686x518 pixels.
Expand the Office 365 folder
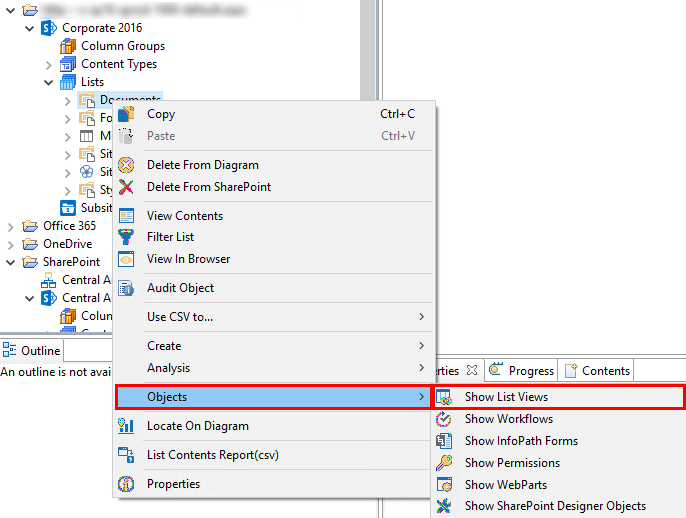(x=11, y=227)
